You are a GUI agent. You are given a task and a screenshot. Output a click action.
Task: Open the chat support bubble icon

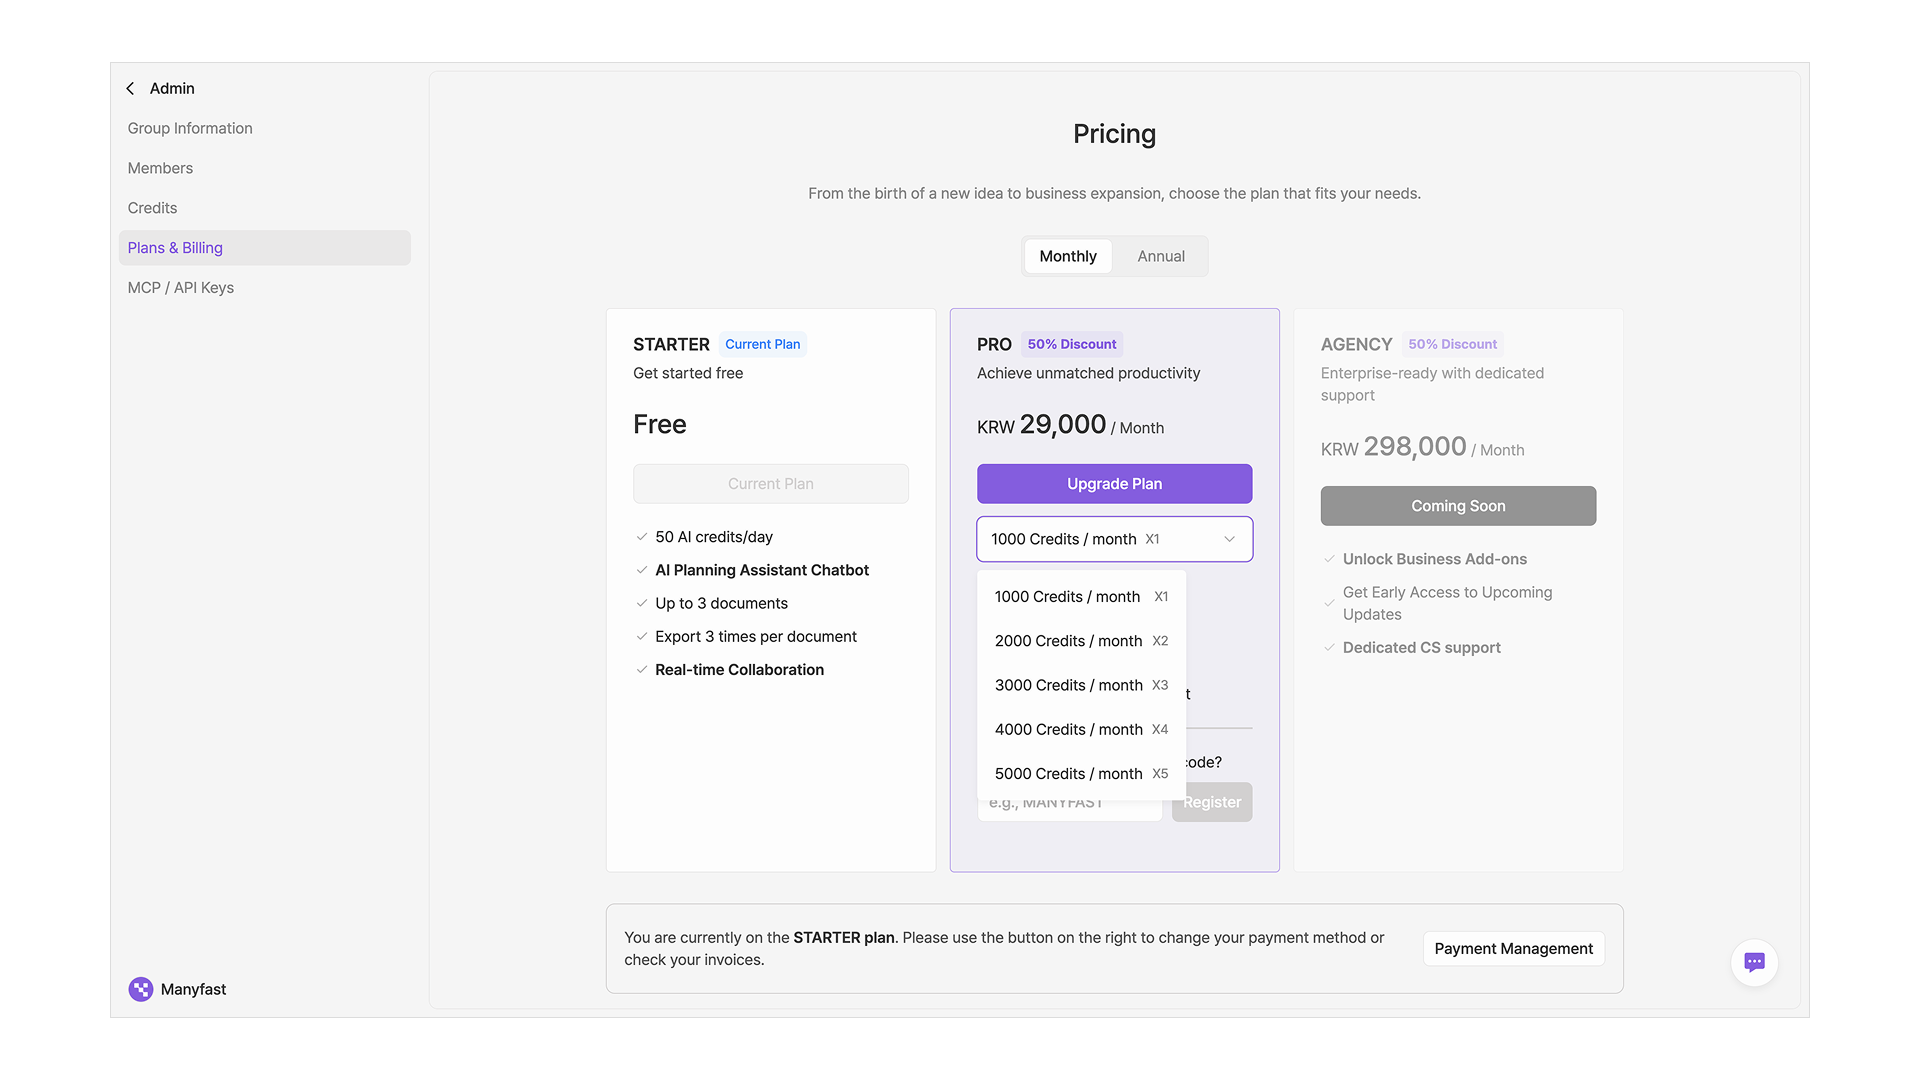1754,962
